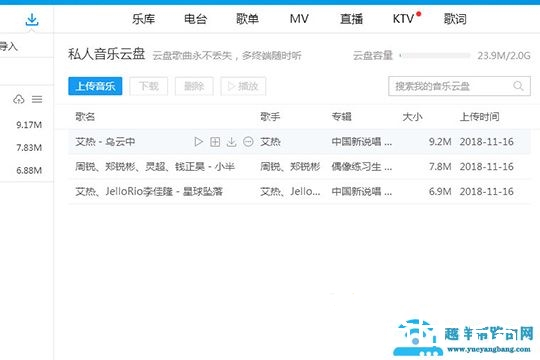Click the 6.9M size value
This screenshot has height=360, width=540.
pyautogui.click(x=440, y=191)
